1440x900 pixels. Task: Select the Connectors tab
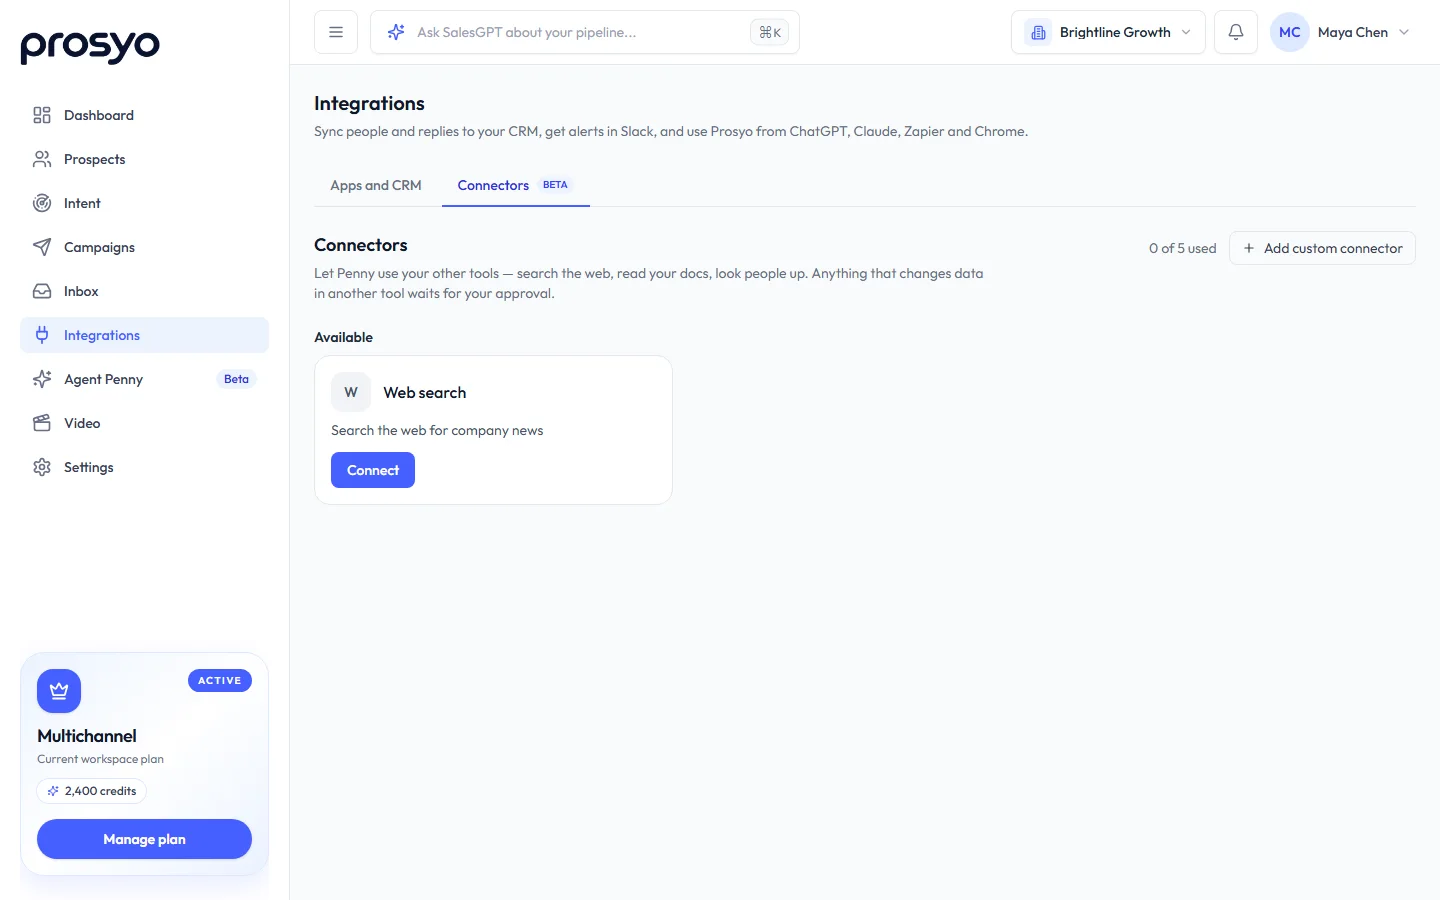coord(515,185)
